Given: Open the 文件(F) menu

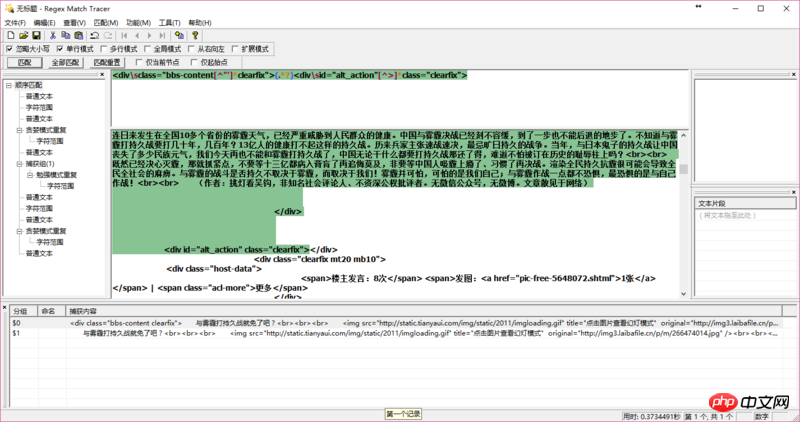Looking at the screenshot, I should [15, 22].
